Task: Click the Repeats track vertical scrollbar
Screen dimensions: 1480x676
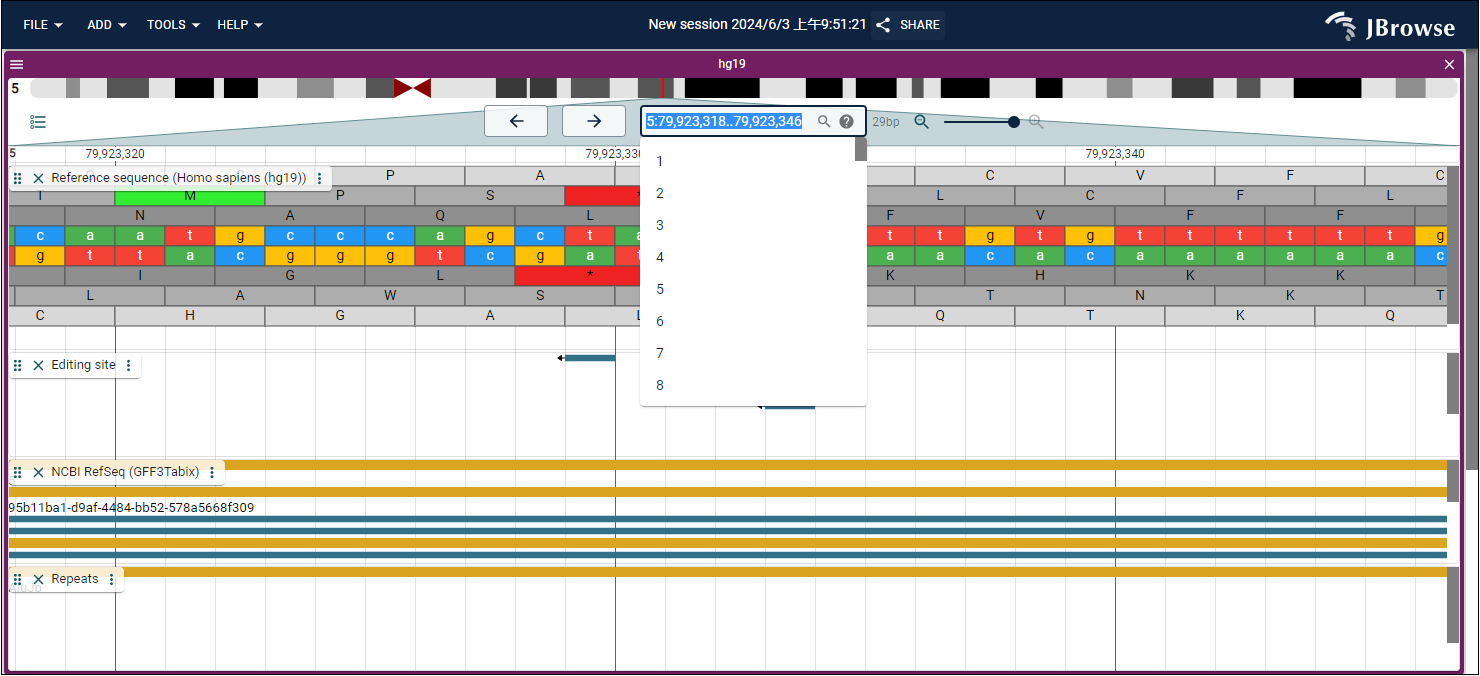Action: coord(1453,605)
